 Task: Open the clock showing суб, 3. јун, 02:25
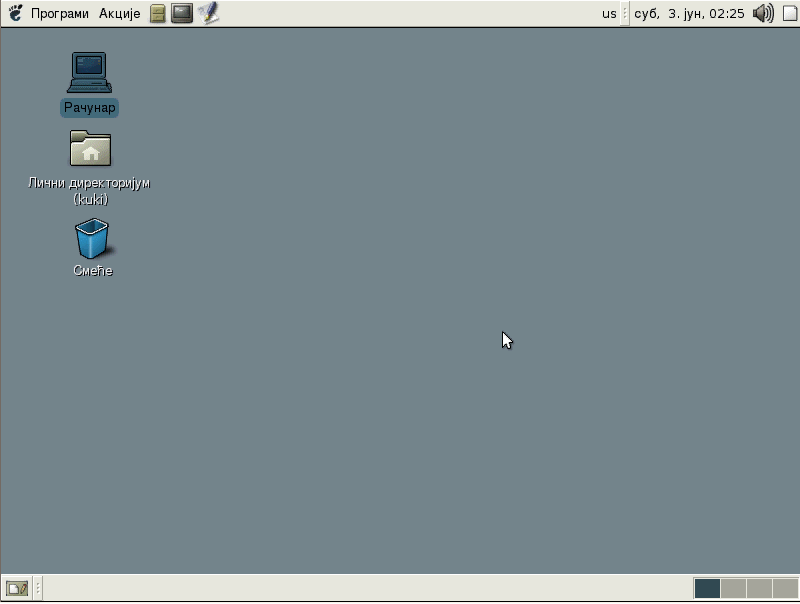pos(689,14)
